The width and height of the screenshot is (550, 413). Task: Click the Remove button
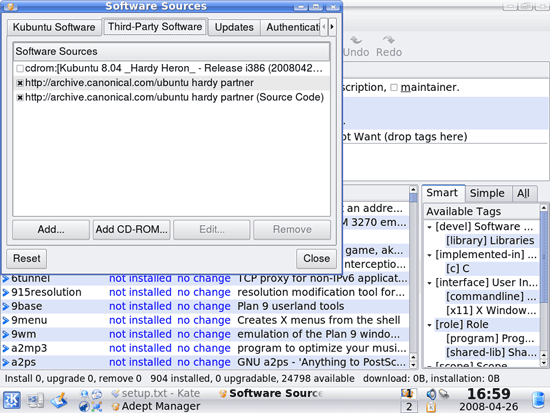point(292,229)
